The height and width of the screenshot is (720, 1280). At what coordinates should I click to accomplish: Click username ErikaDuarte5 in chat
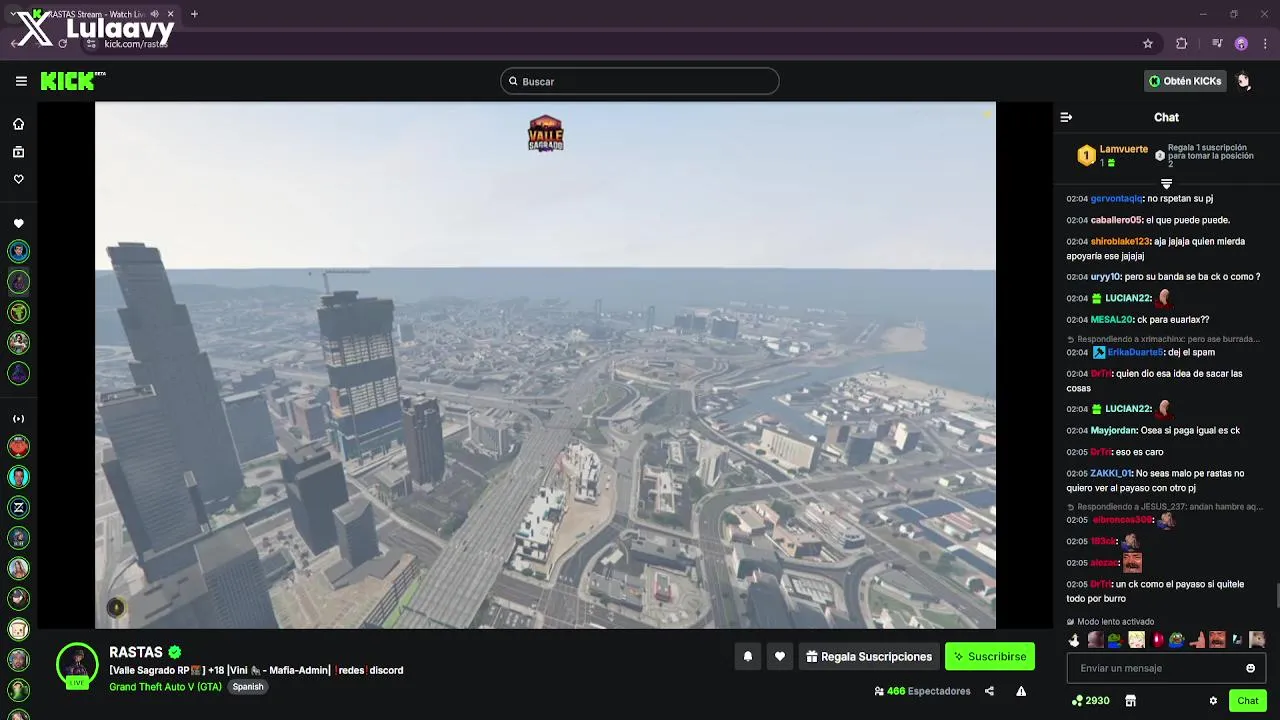click(1134, 352)
